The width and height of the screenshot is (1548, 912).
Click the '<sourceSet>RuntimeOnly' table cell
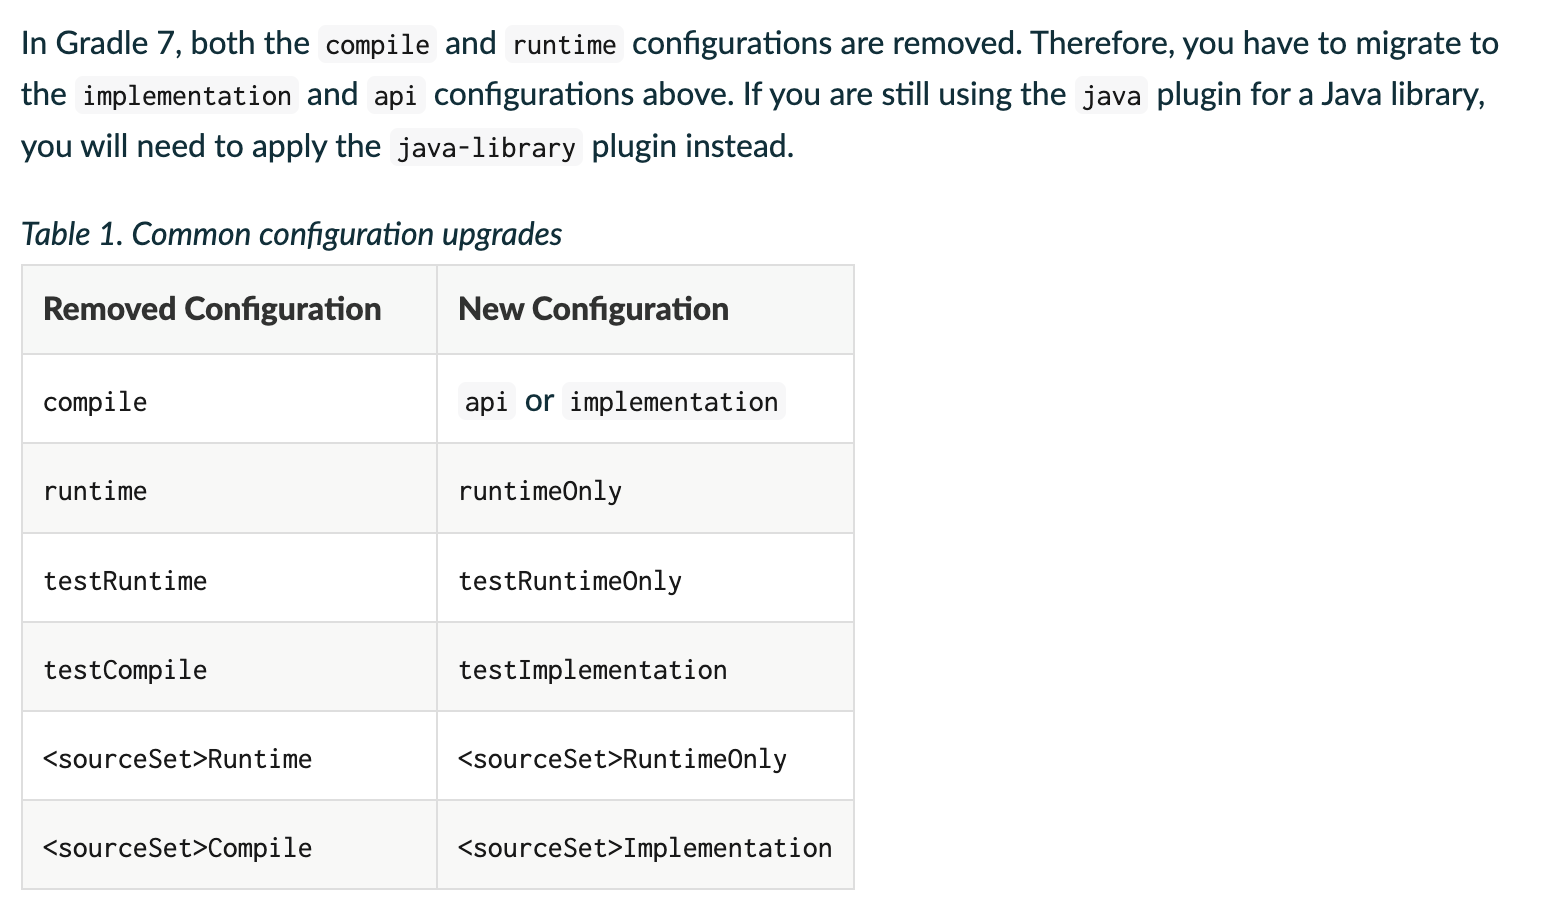pos(645,756)
